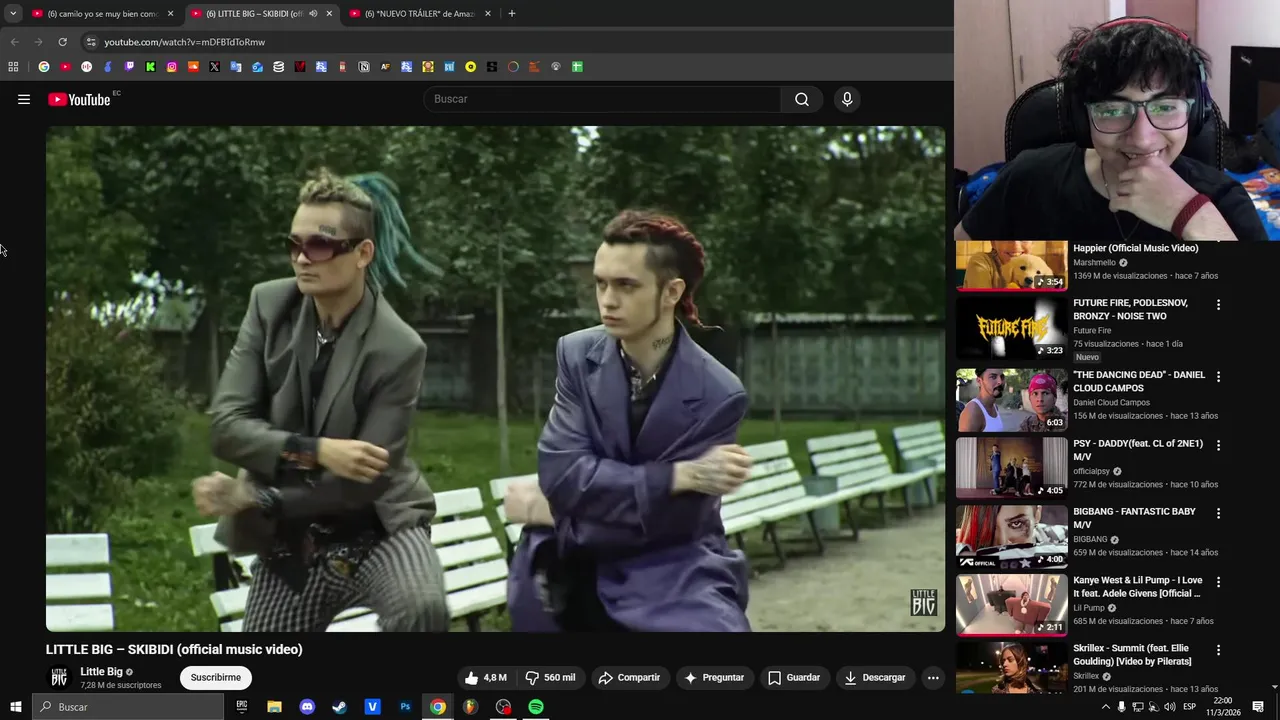Open the Marshmello channel name
Image resolution: width=1280 pixels, height=720 pixels.
pyautogui.click(x=1094, y=263)
